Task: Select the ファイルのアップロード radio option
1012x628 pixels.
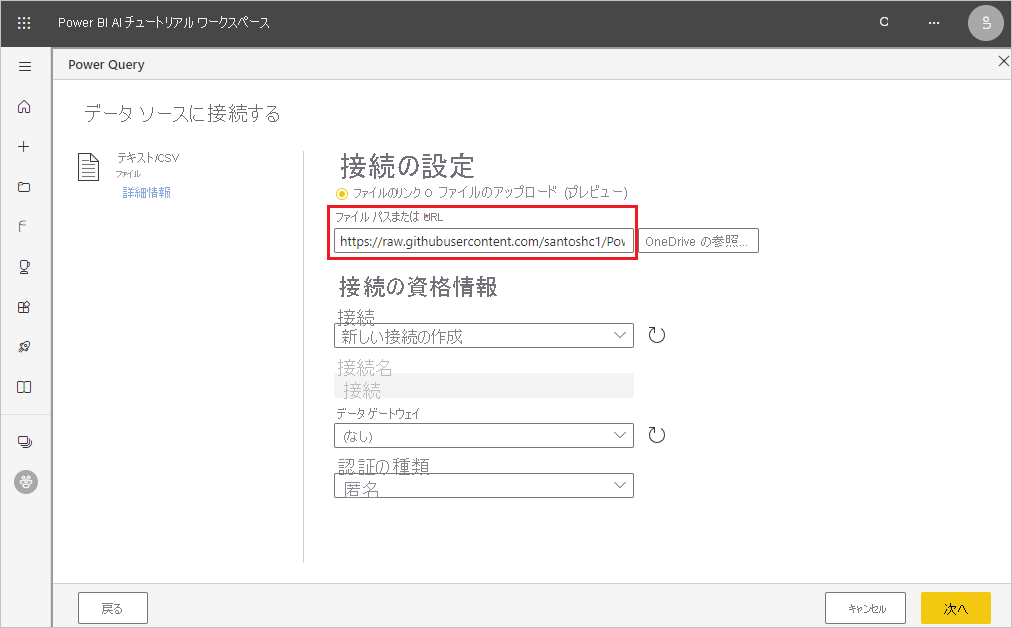Action: coord(428,193)
